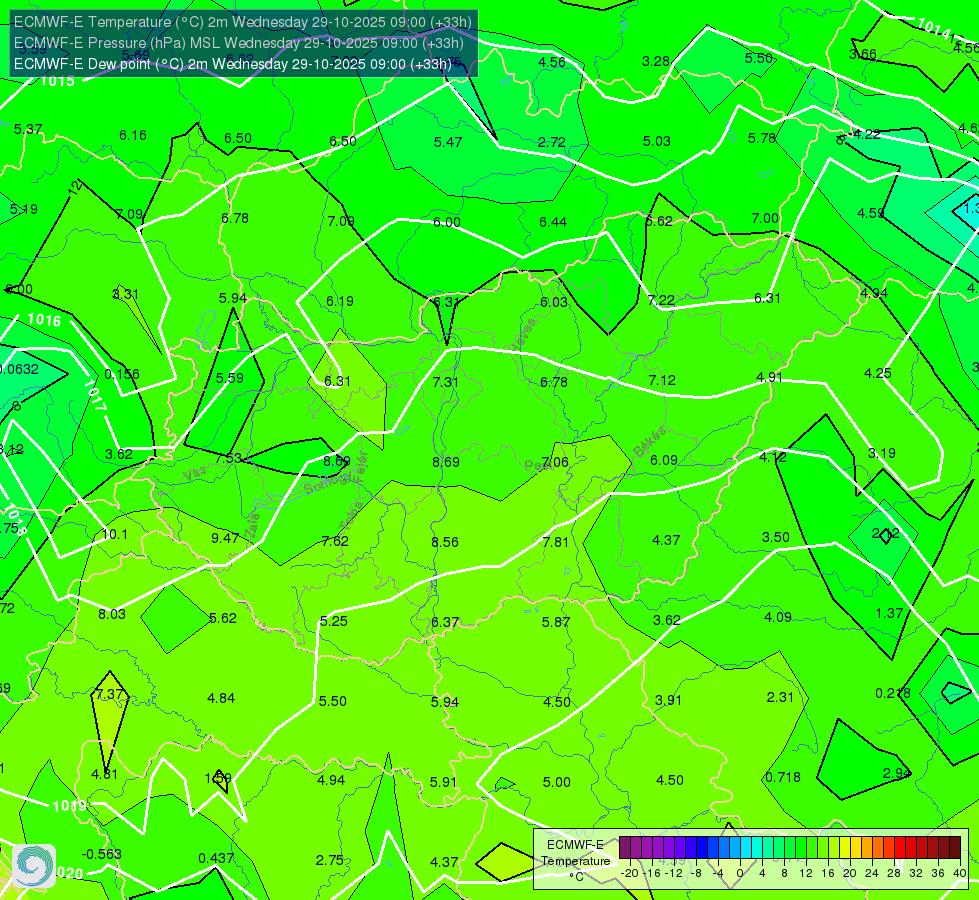Click the 7.00 value
This screenshot has height=900, width=979.
click(765, 218)
